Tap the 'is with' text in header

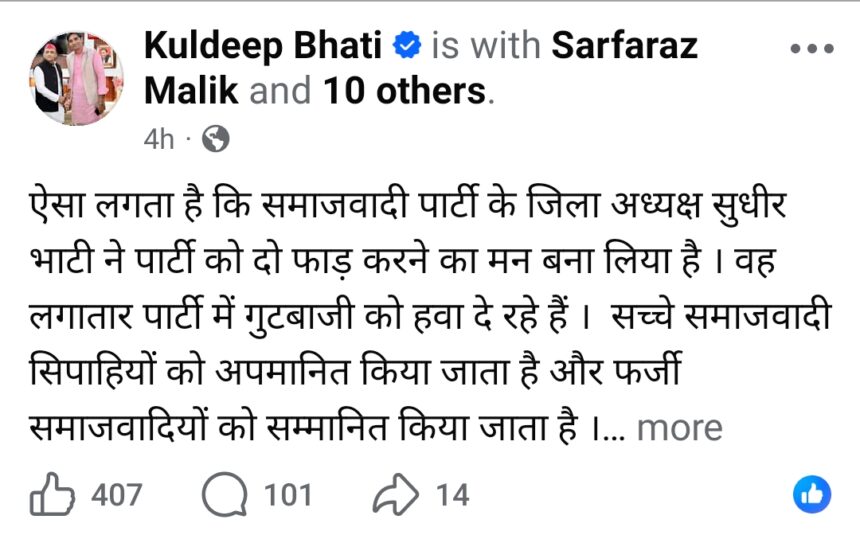[x=486, y=46]
